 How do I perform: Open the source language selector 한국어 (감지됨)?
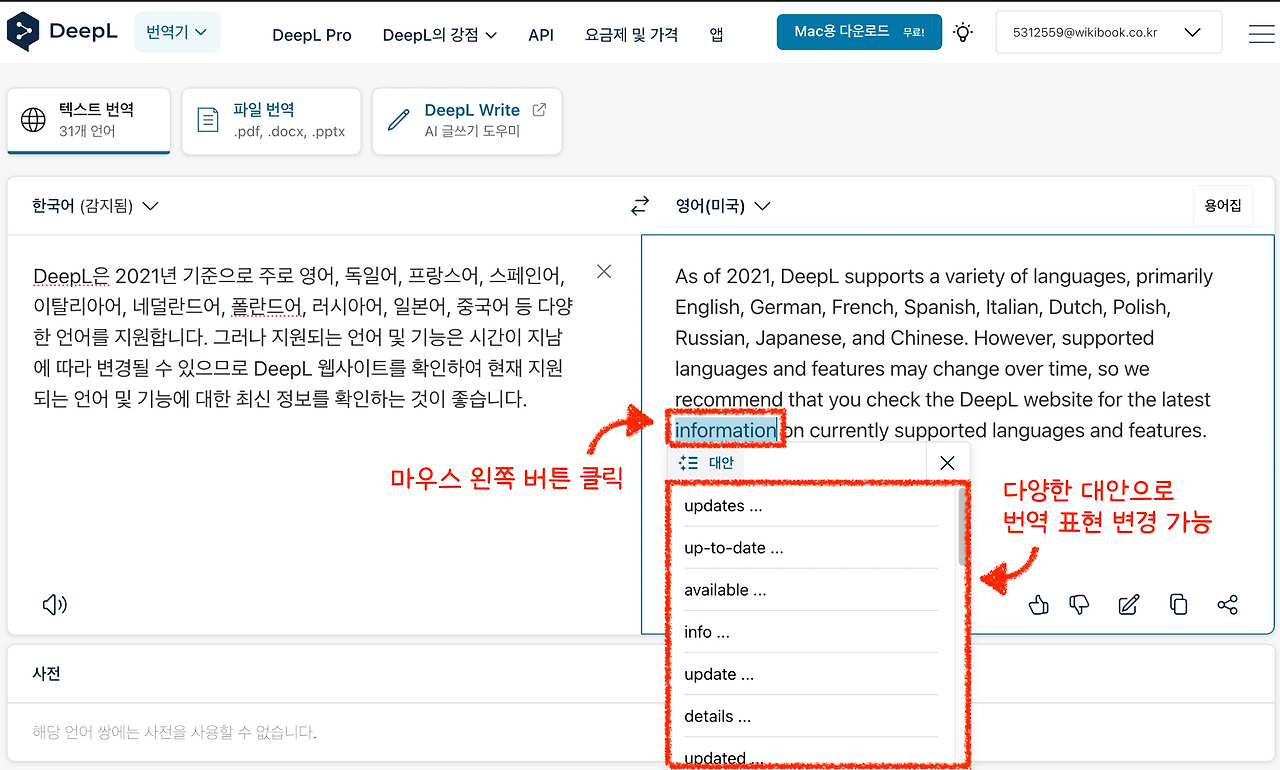[95, 206]
